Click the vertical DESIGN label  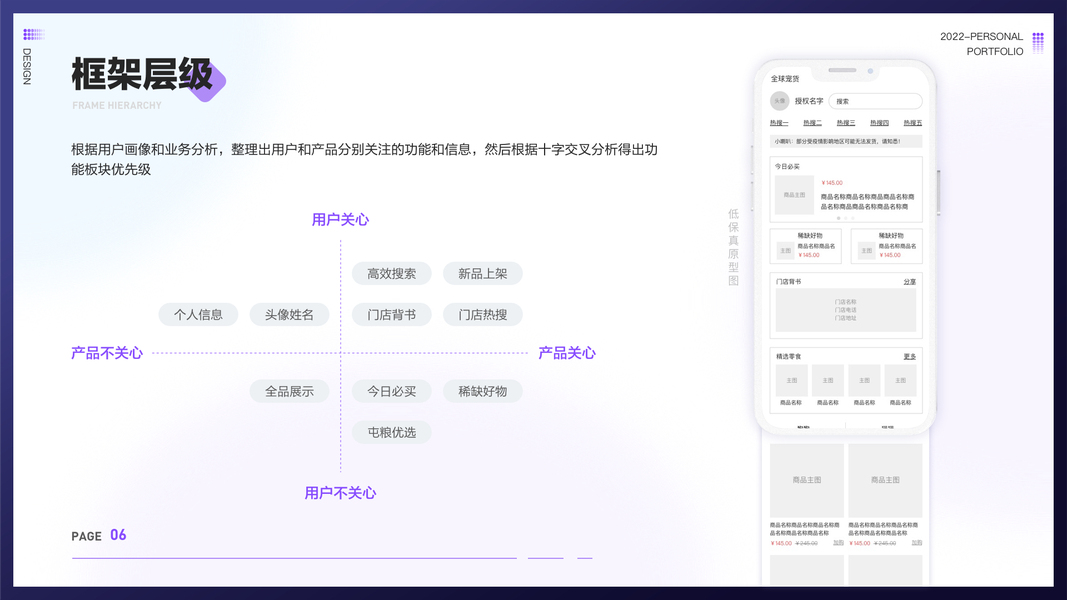click(x=27, y=66)
